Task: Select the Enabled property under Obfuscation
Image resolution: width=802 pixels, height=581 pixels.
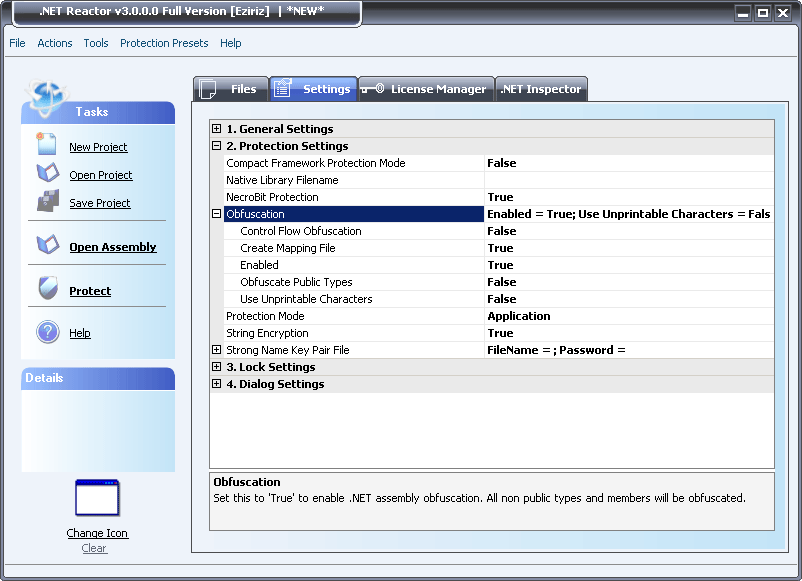Action: coord(499,265)
